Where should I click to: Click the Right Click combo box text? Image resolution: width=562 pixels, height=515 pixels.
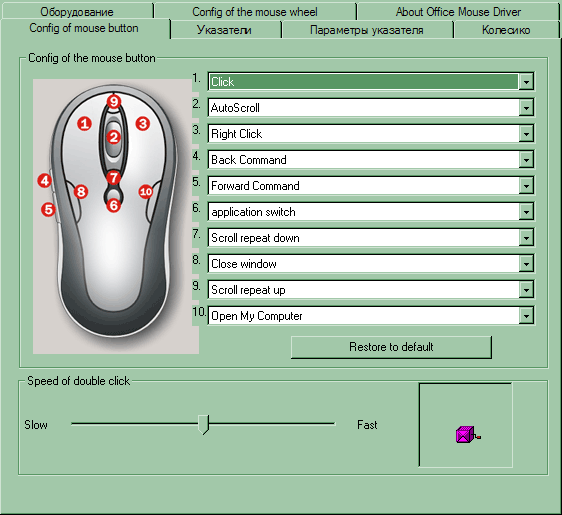click(237, 134)
